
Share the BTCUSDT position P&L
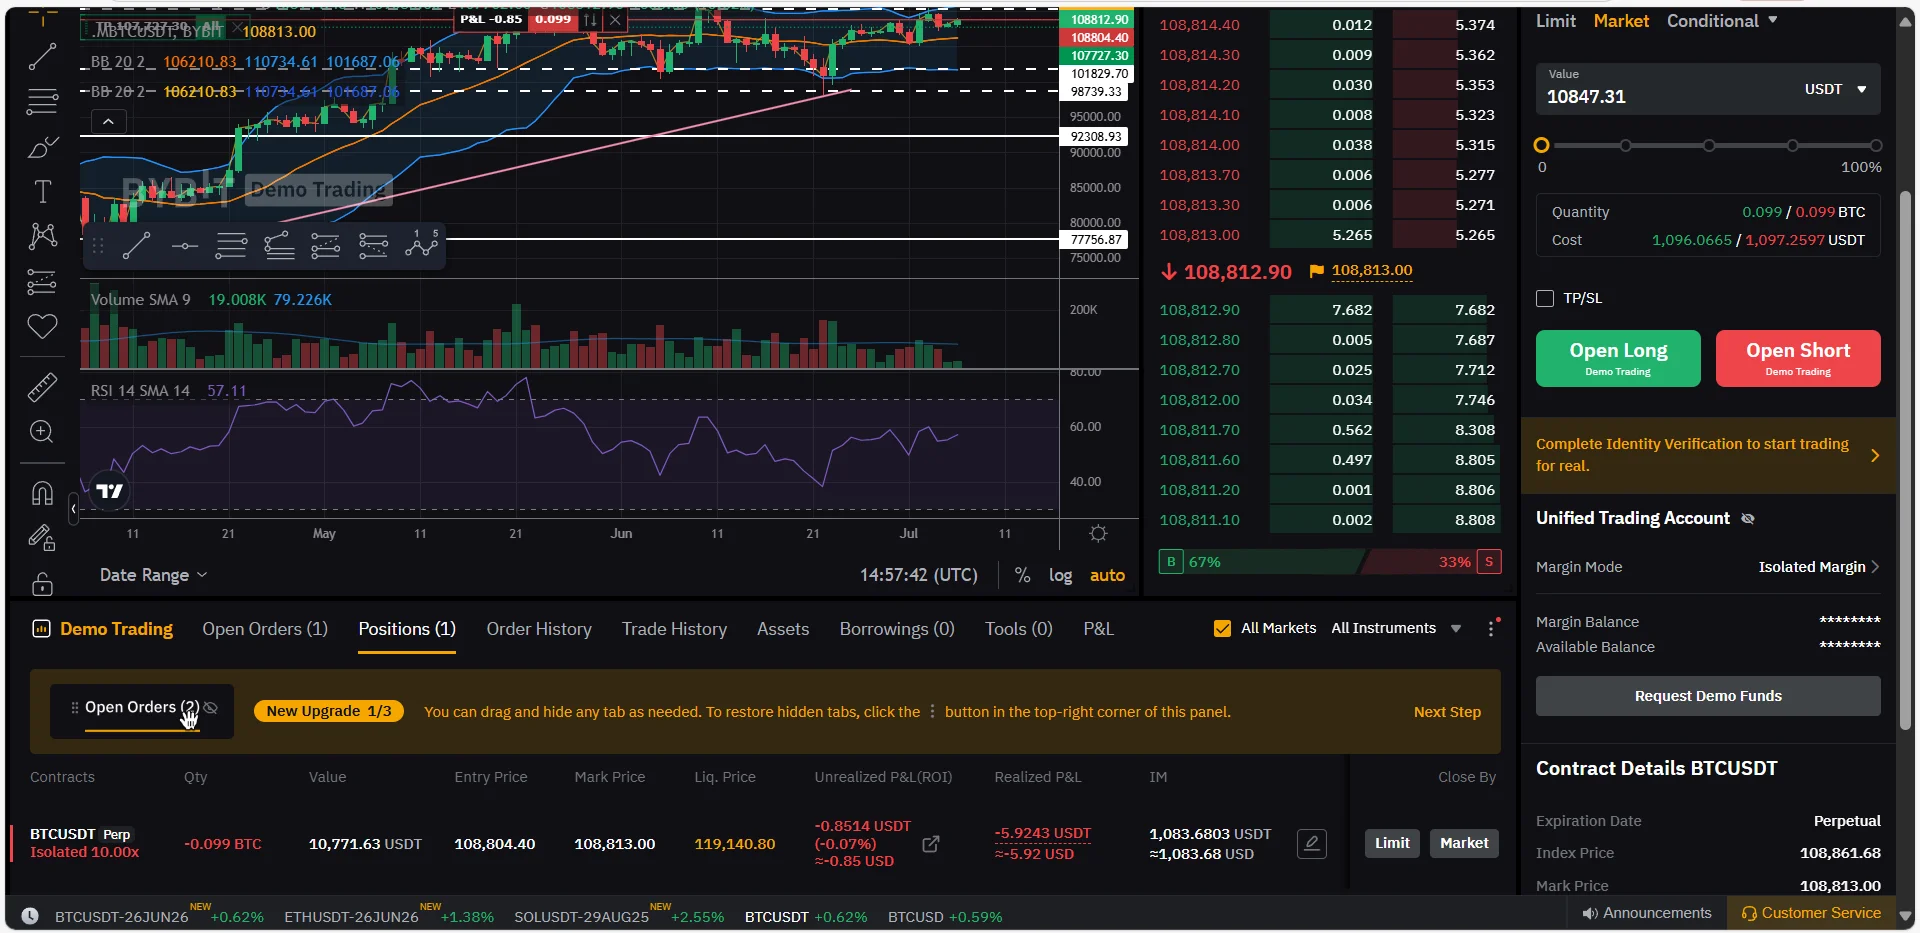[x=930, y=844]
